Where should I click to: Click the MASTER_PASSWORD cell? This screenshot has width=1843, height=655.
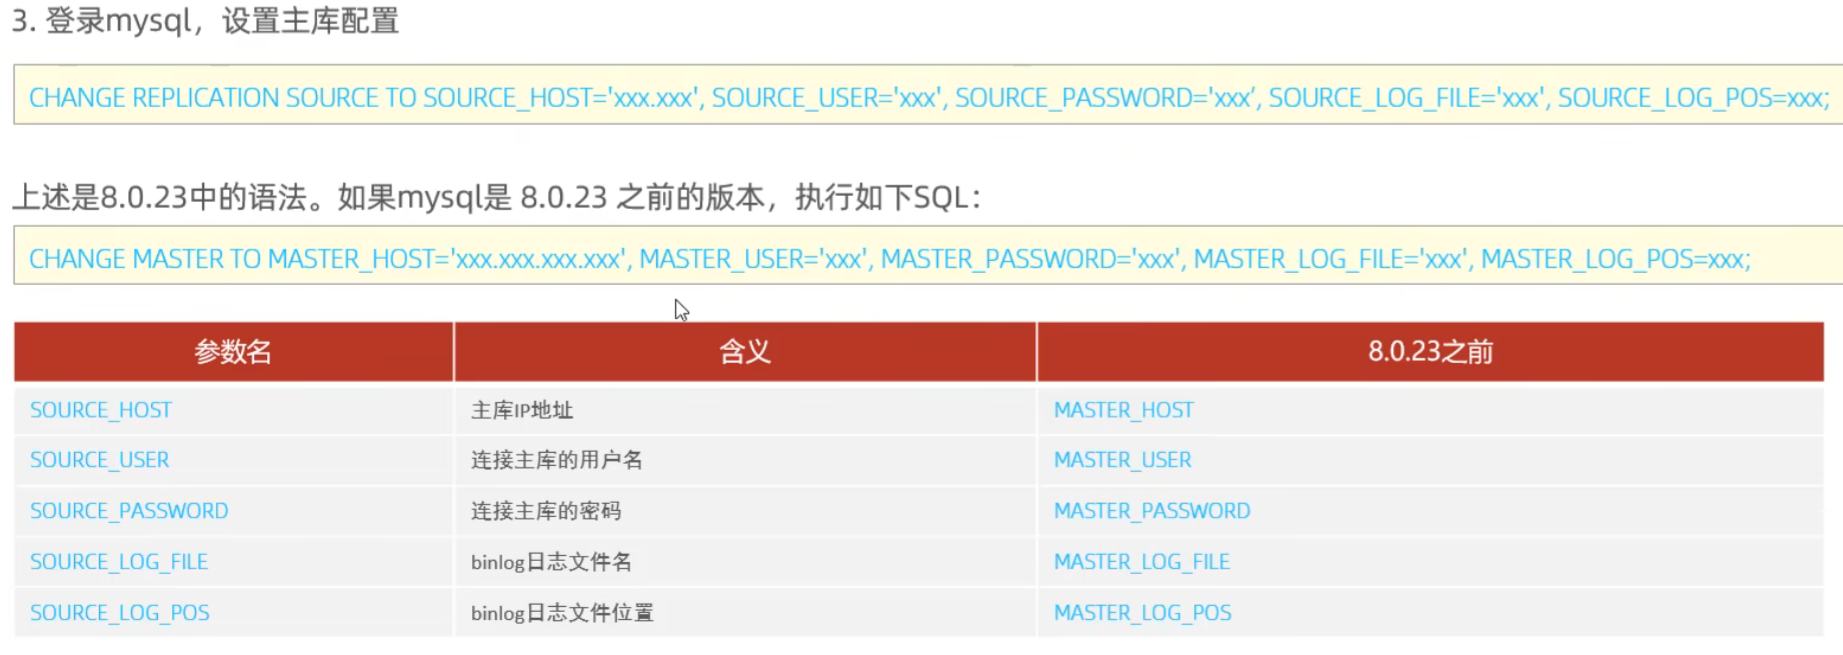pos(1431,511)
